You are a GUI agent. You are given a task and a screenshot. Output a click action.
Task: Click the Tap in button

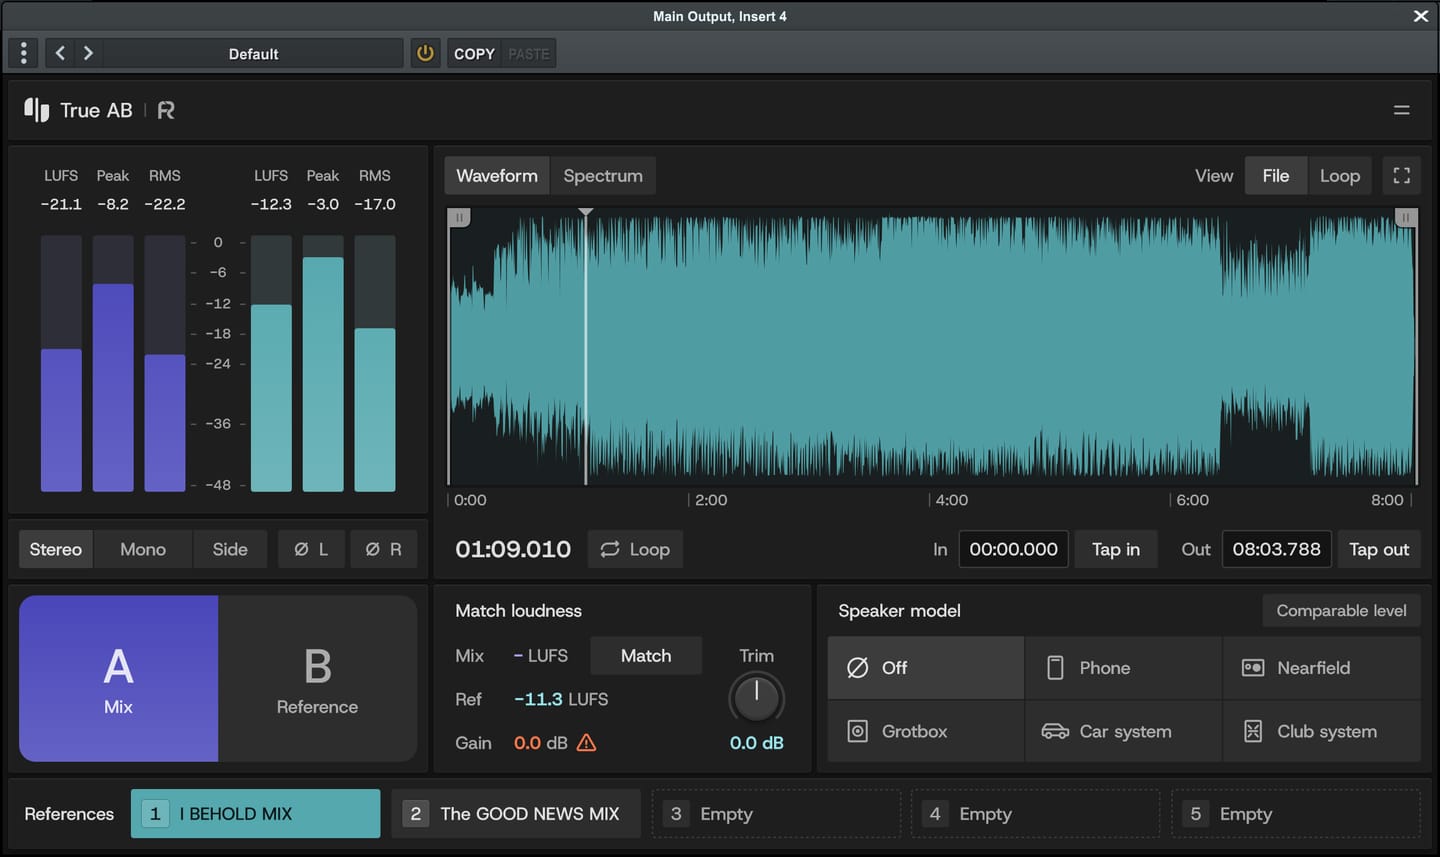pyautogui.click(x=1116, y=549)
